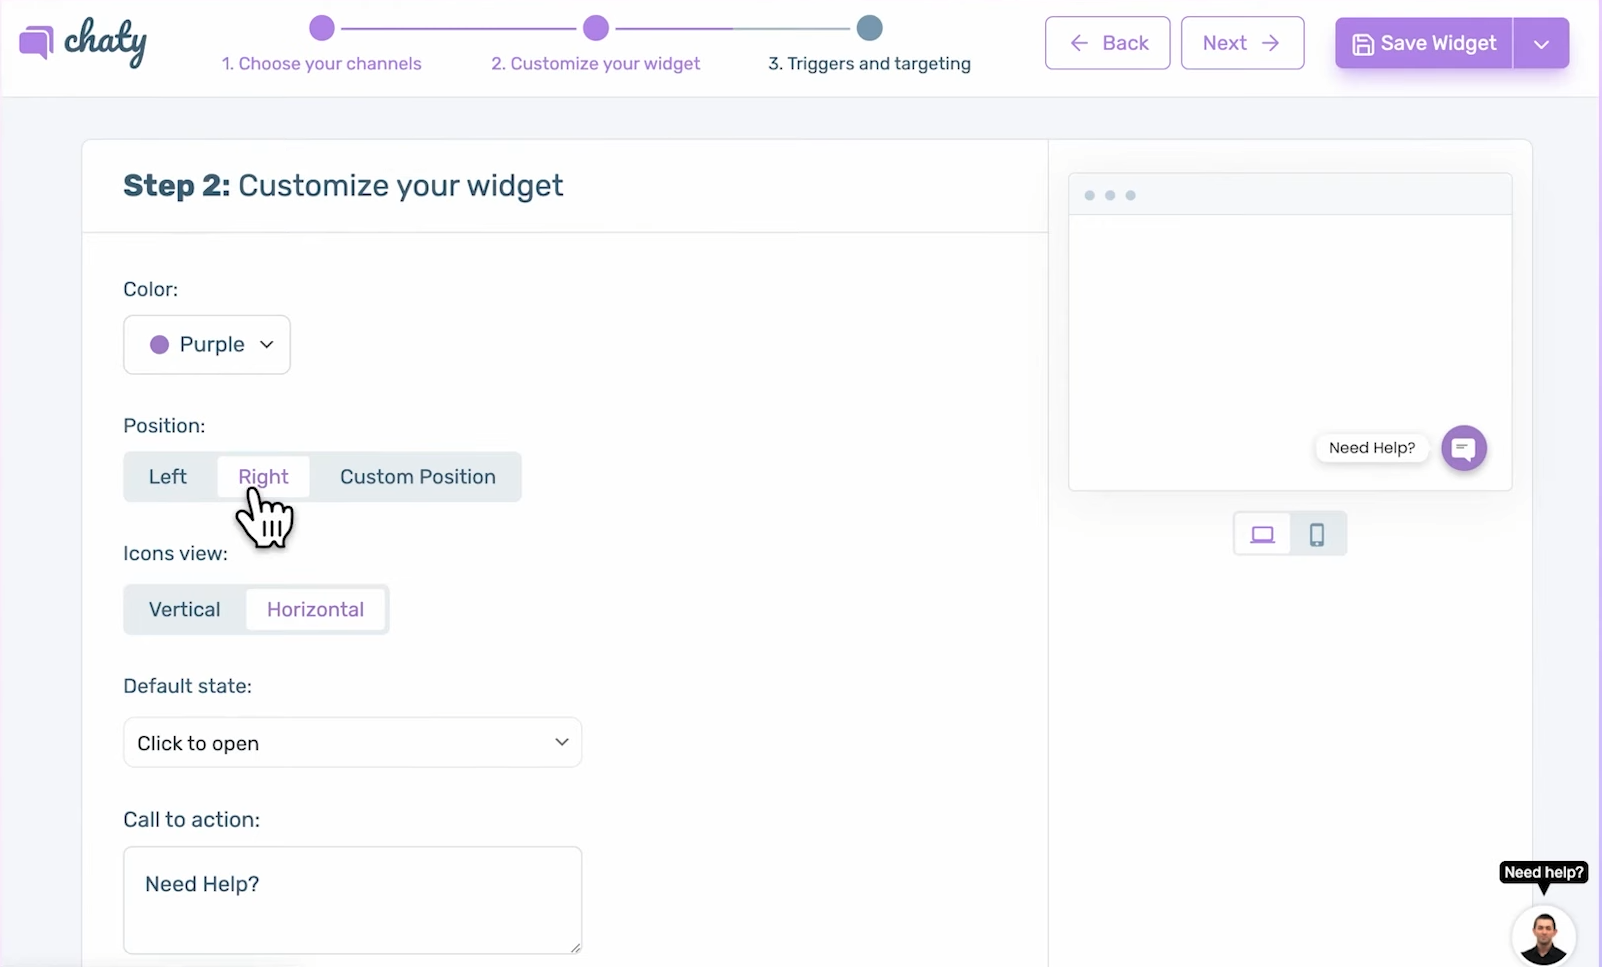Go to step 1 Choose your channels
The height and width of the screenshot is (967, 1602).
[x=322, y=63]
